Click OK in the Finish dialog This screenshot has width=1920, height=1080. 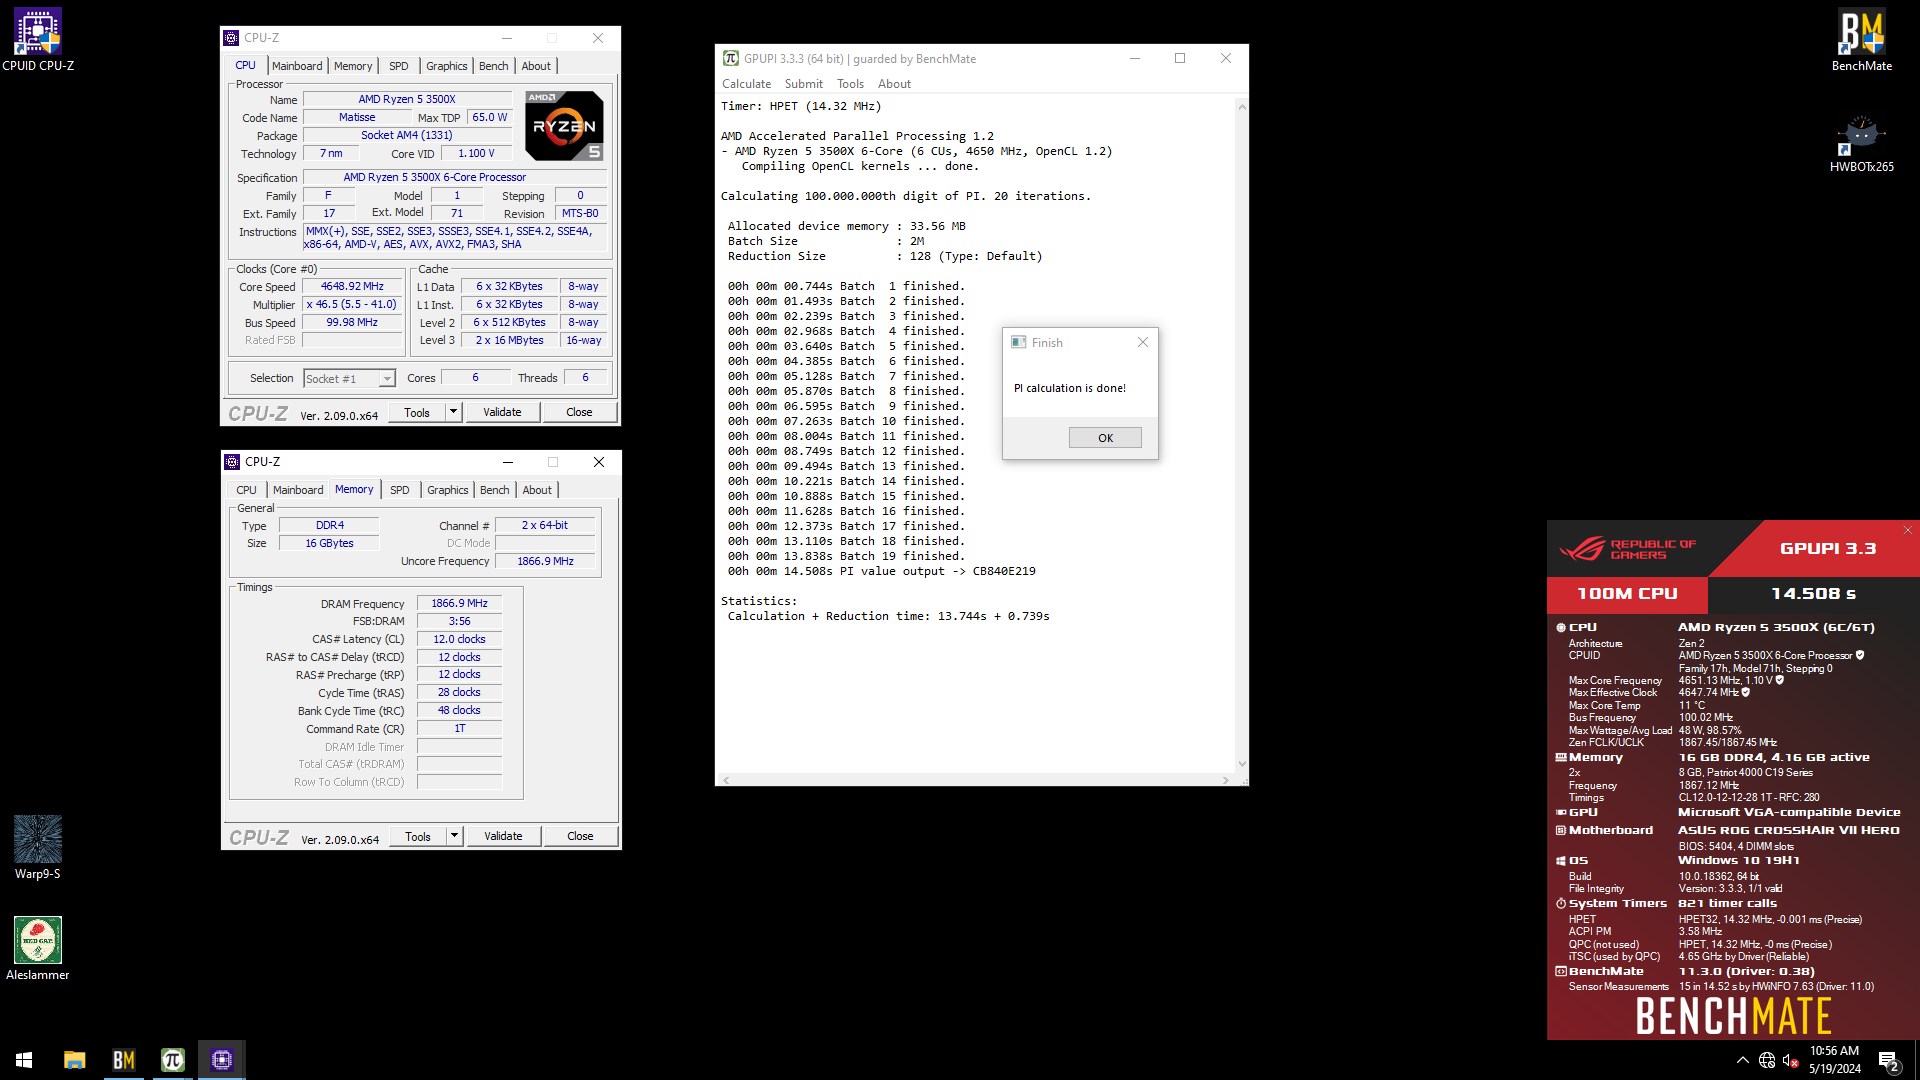pos(1105,438)
